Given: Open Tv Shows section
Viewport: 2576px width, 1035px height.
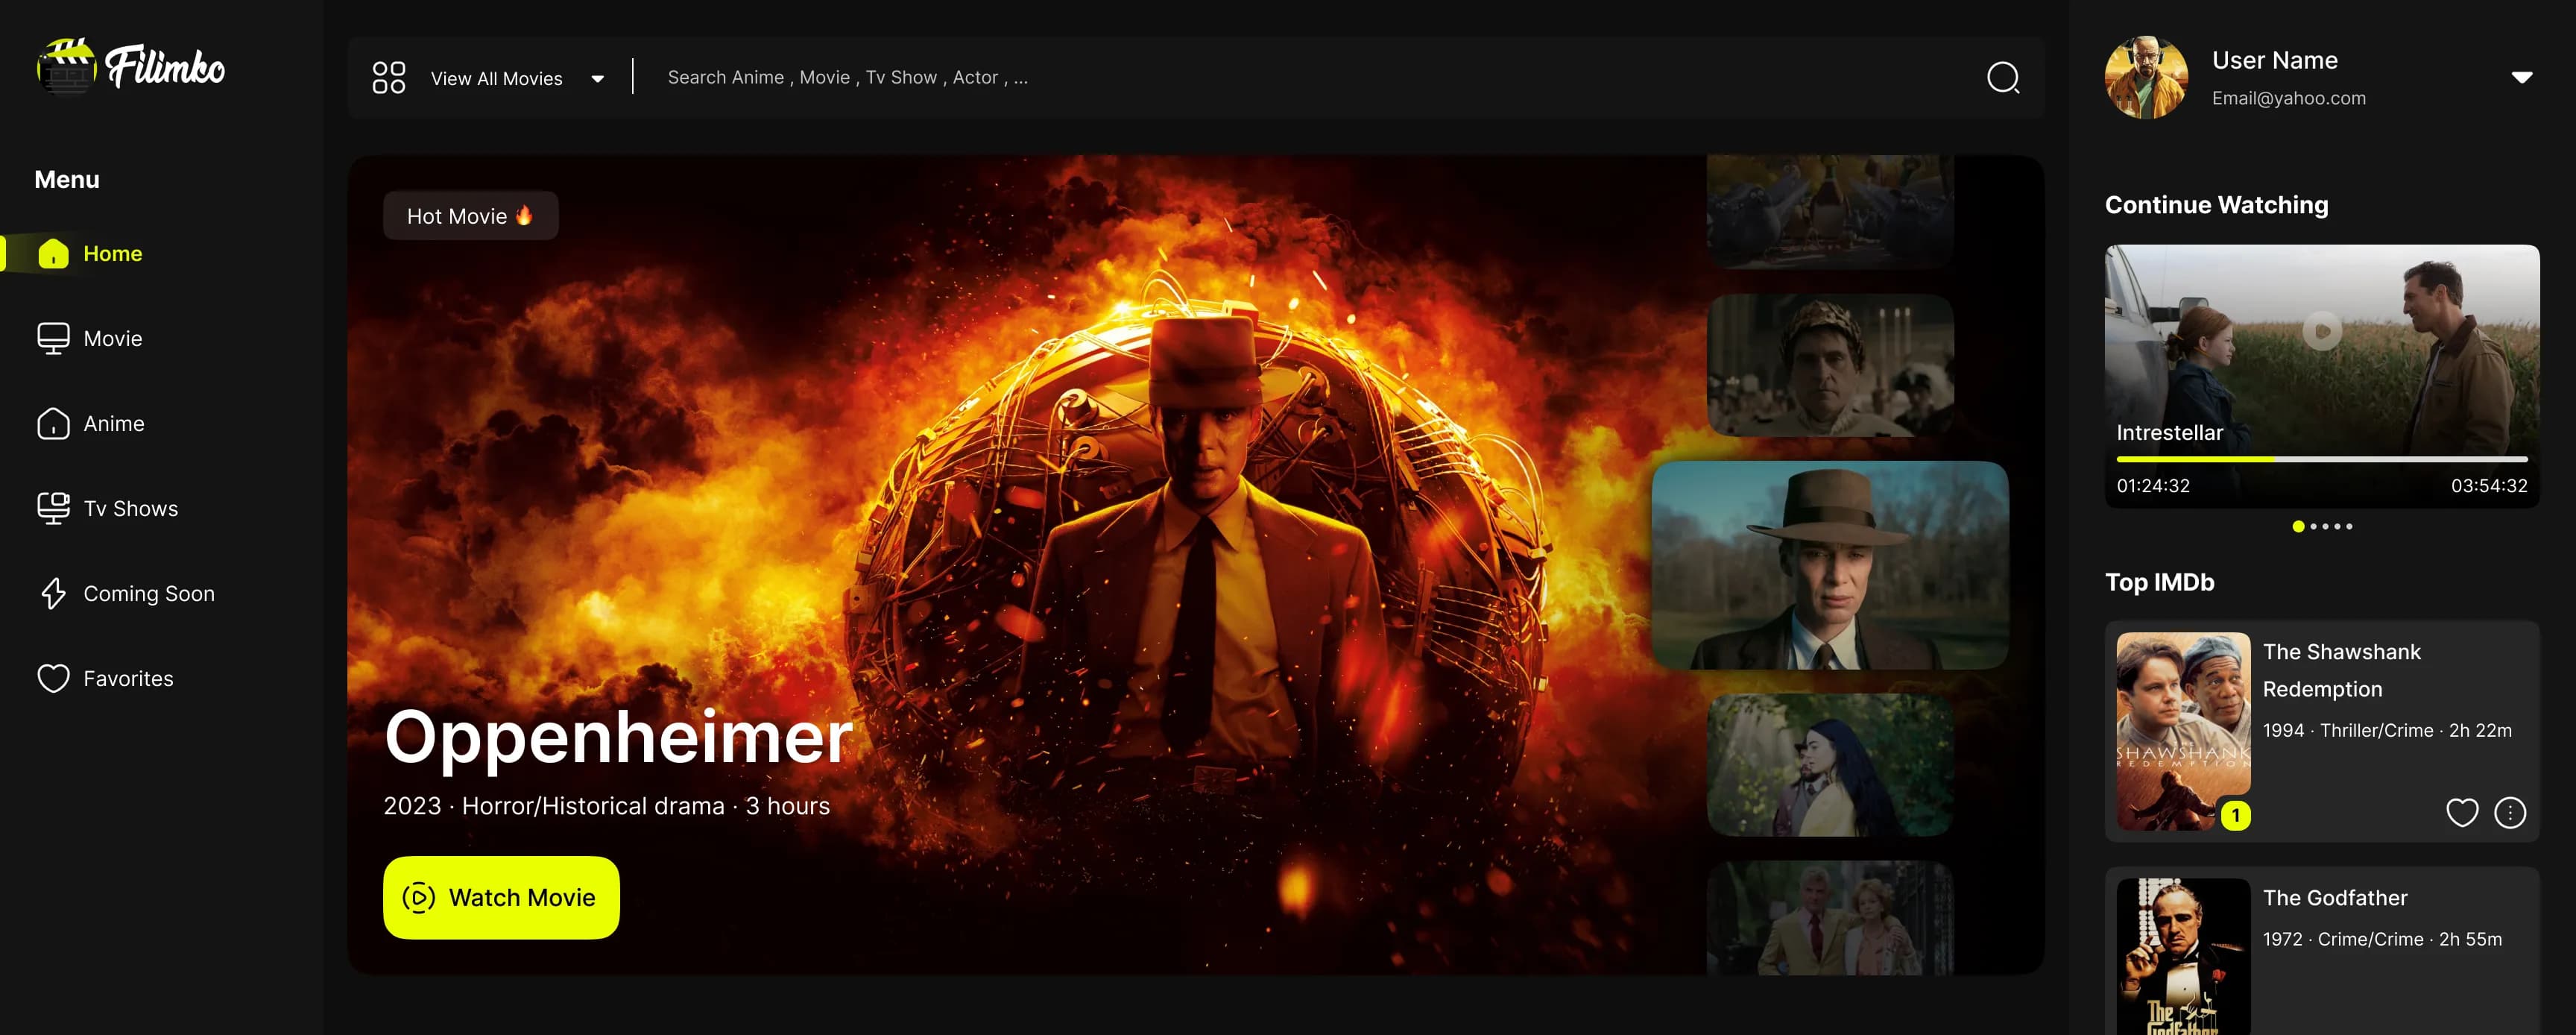Looking at the screenshot, I should pyautogui.click(x=130, y=509).
